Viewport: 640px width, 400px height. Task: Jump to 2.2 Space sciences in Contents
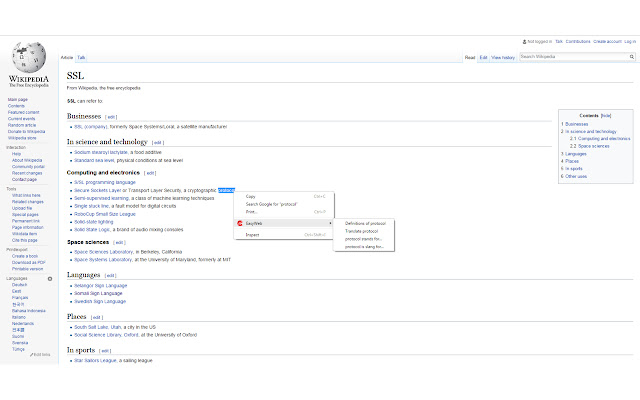589,146
